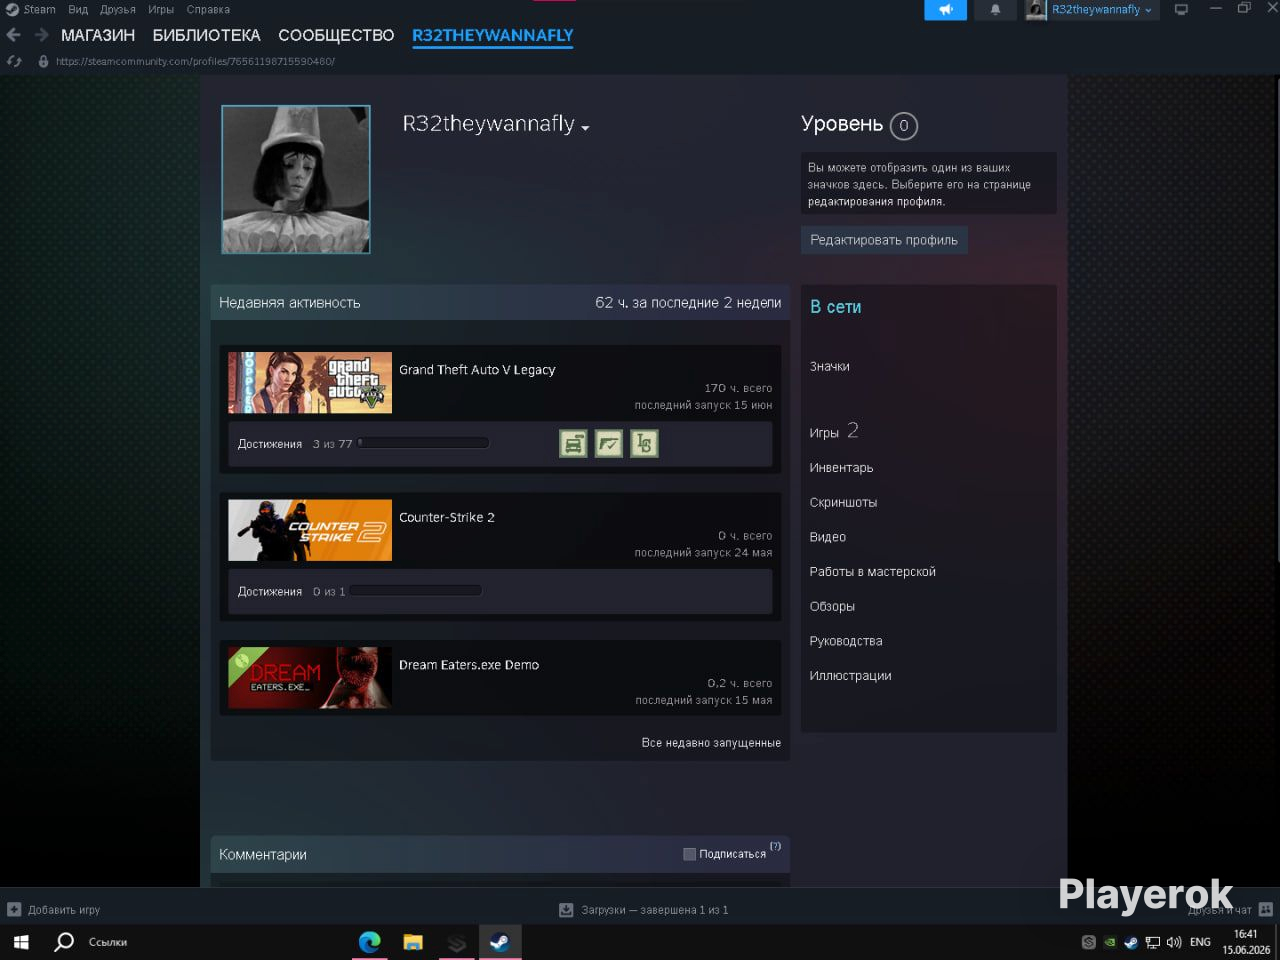Viewport: 1280px width, 960px height.
Task: Select the R32THEYWANNAFLY navigation tab
Action: click(493, 35)
